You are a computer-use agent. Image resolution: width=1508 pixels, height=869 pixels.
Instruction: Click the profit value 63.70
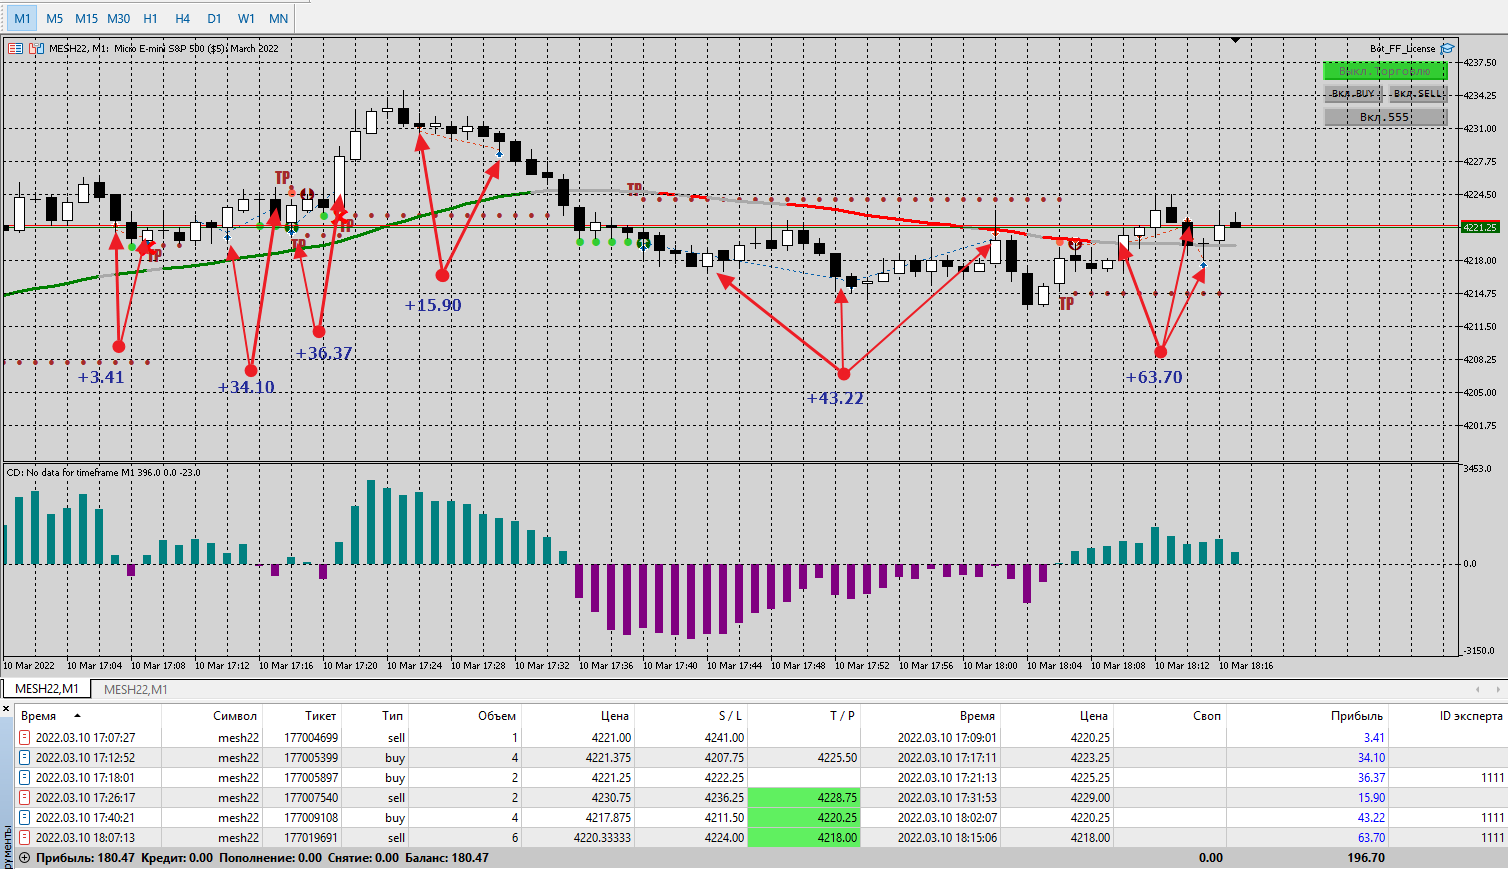pyautogui.click(x=1371, y=838)
